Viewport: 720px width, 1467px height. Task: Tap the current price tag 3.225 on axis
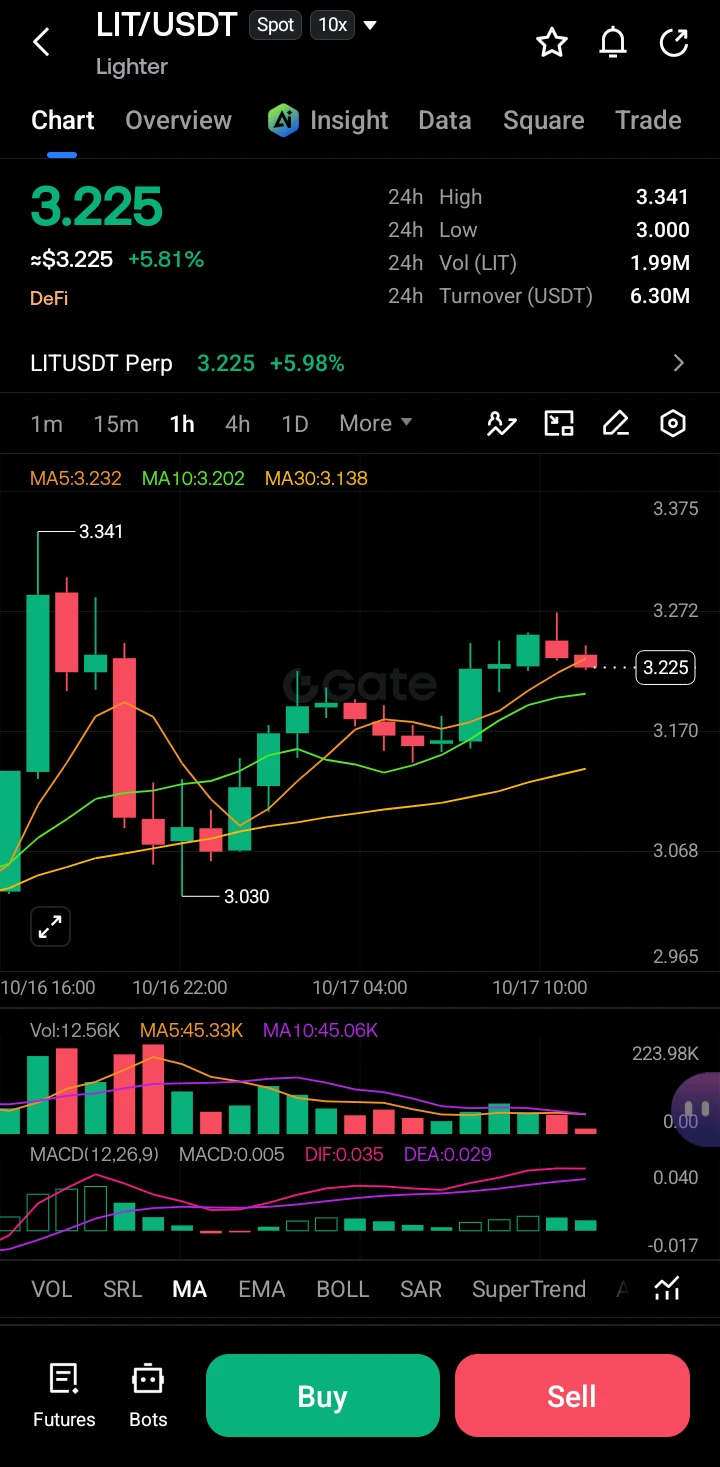click(x=666, y=667)
